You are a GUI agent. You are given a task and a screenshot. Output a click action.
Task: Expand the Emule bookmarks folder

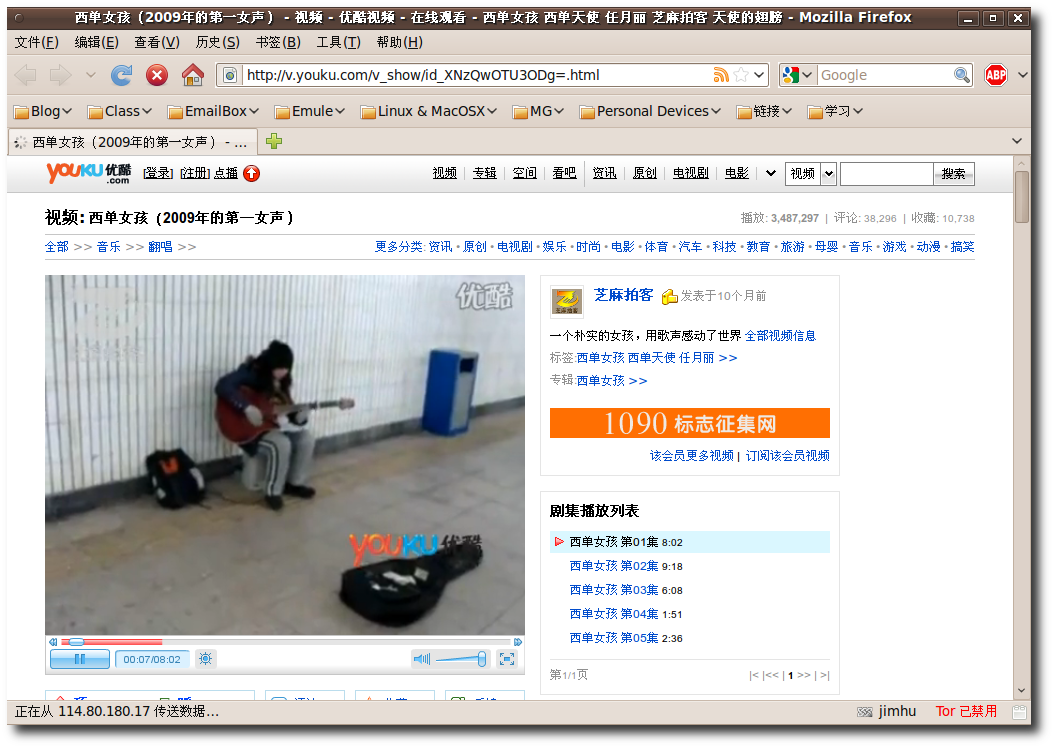point(310,111)
